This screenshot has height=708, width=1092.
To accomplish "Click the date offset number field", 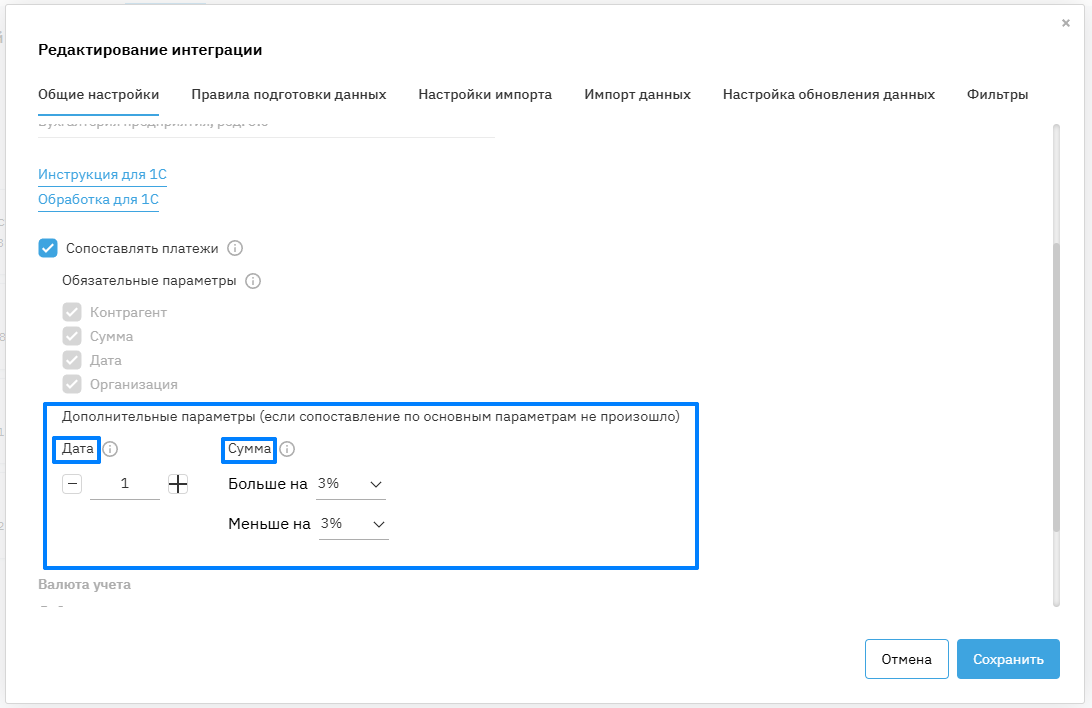I will (x=125, y=484).
